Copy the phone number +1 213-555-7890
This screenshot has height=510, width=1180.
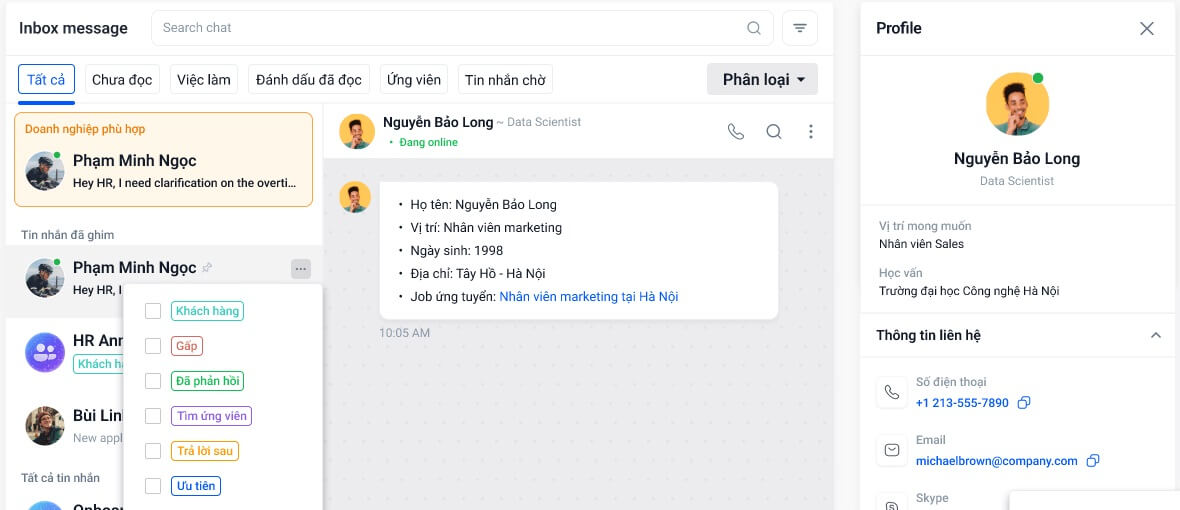pos(1023,403)
